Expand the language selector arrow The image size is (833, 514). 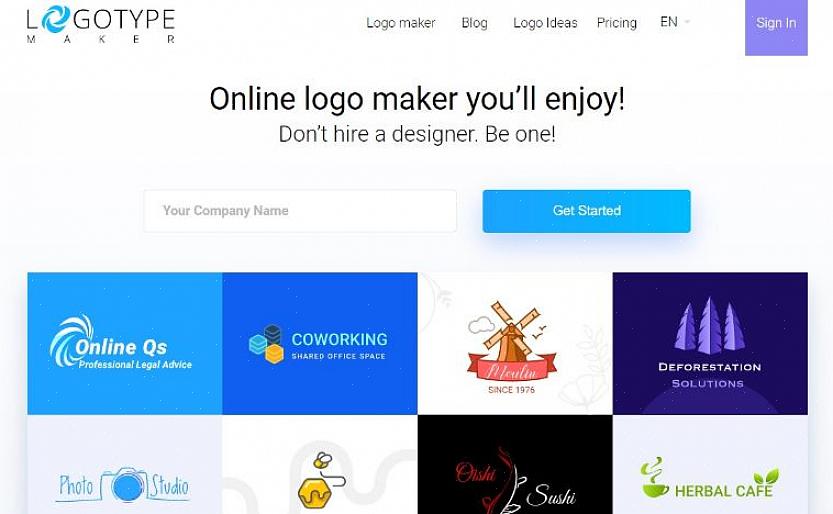(x=687, y=22)
